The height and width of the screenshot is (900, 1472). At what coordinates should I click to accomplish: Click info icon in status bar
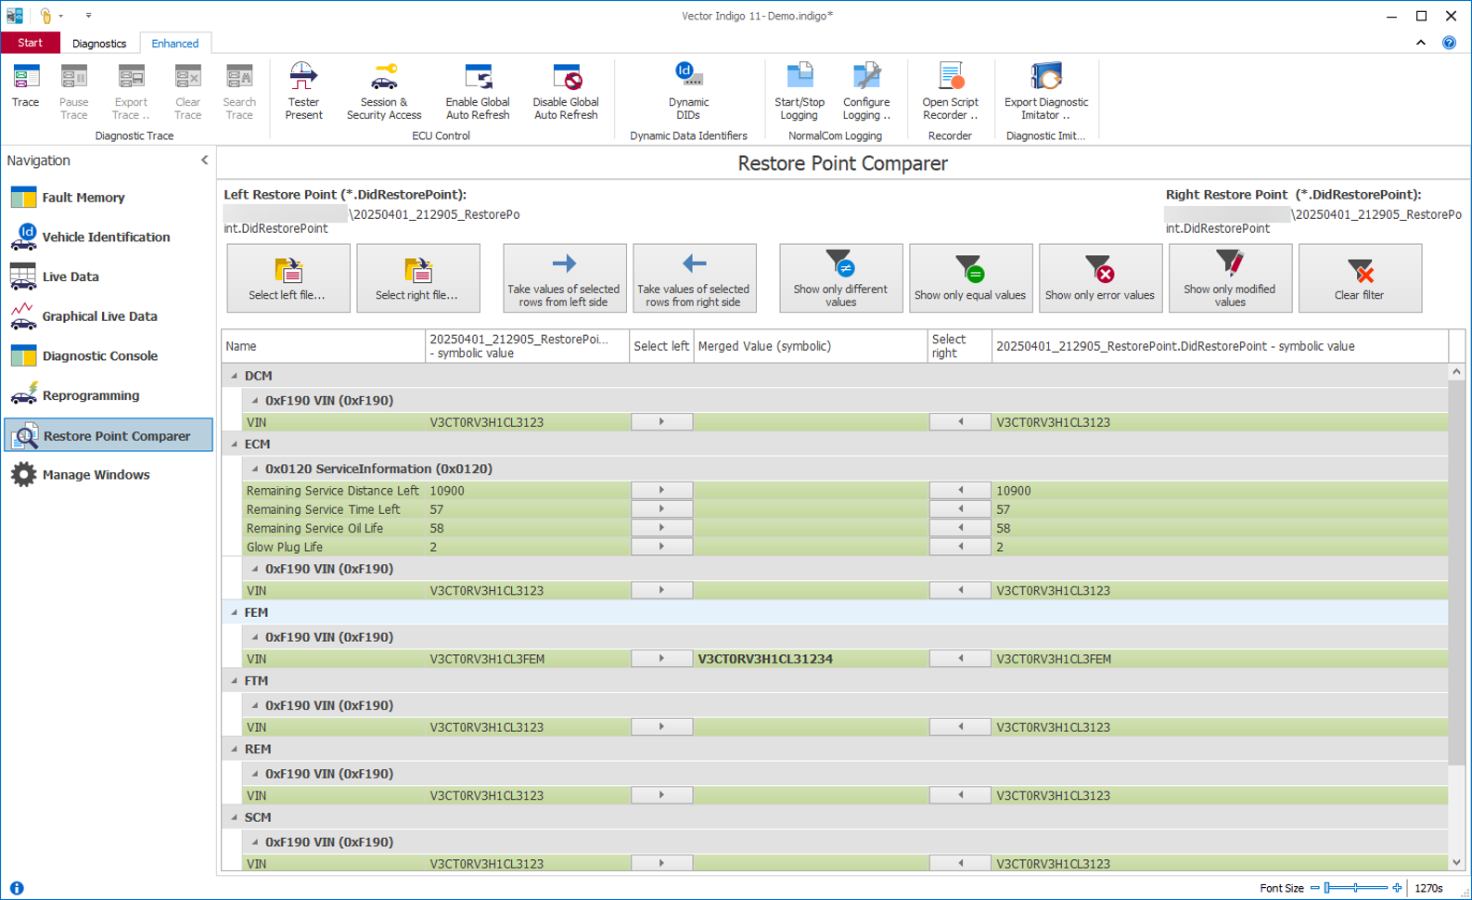pos(17,888)
